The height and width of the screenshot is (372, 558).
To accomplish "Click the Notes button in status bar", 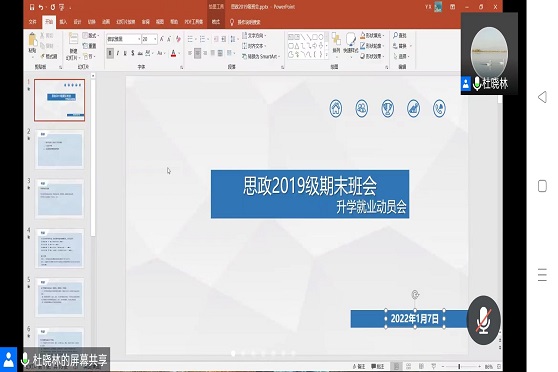I will click(x=359, y=366).
